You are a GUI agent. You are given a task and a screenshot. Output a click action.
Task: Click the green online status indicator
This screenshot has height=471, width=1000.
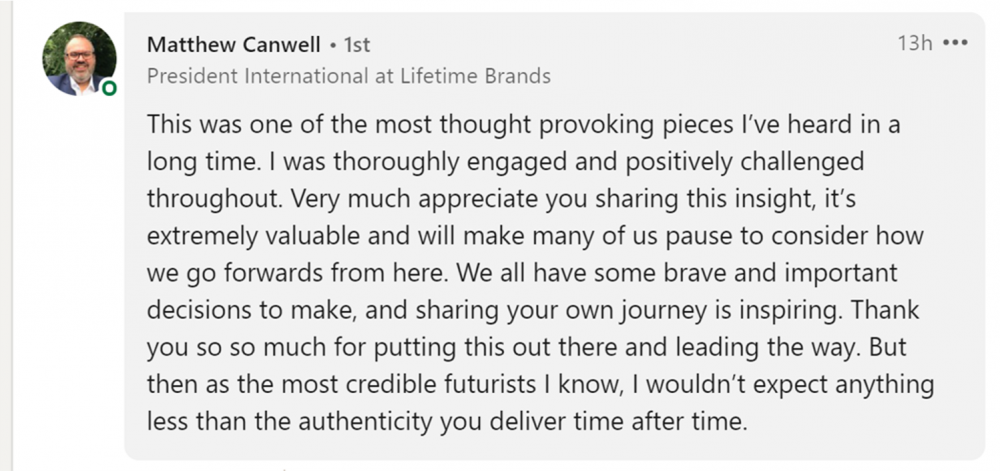coord(109,89)
